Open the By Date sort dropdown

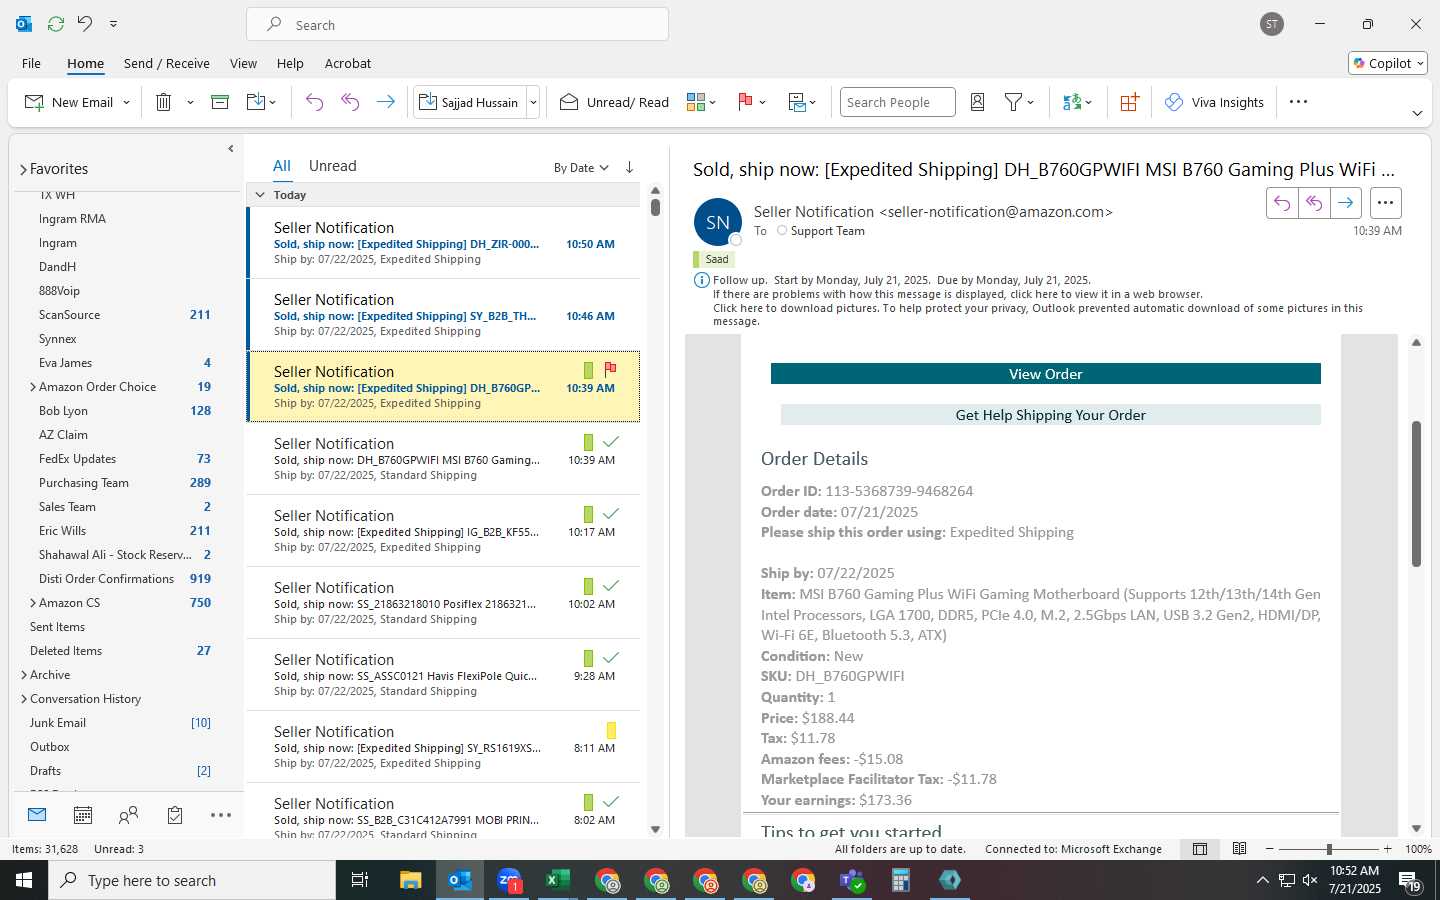tap(581, 168)
